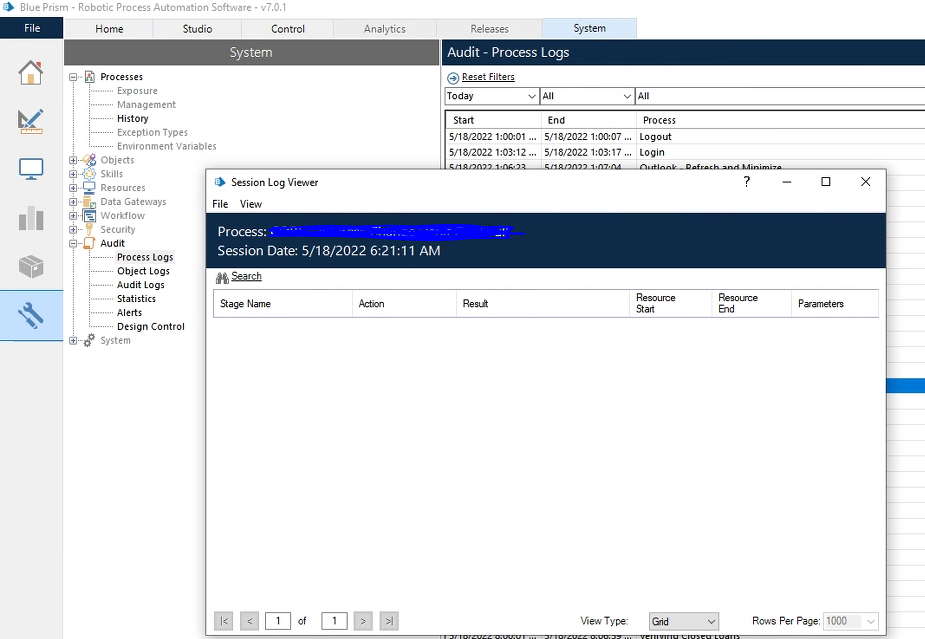This screenshot has width=925, height=639.
Task: Collapse the Processes tree node
Action: 73,77
